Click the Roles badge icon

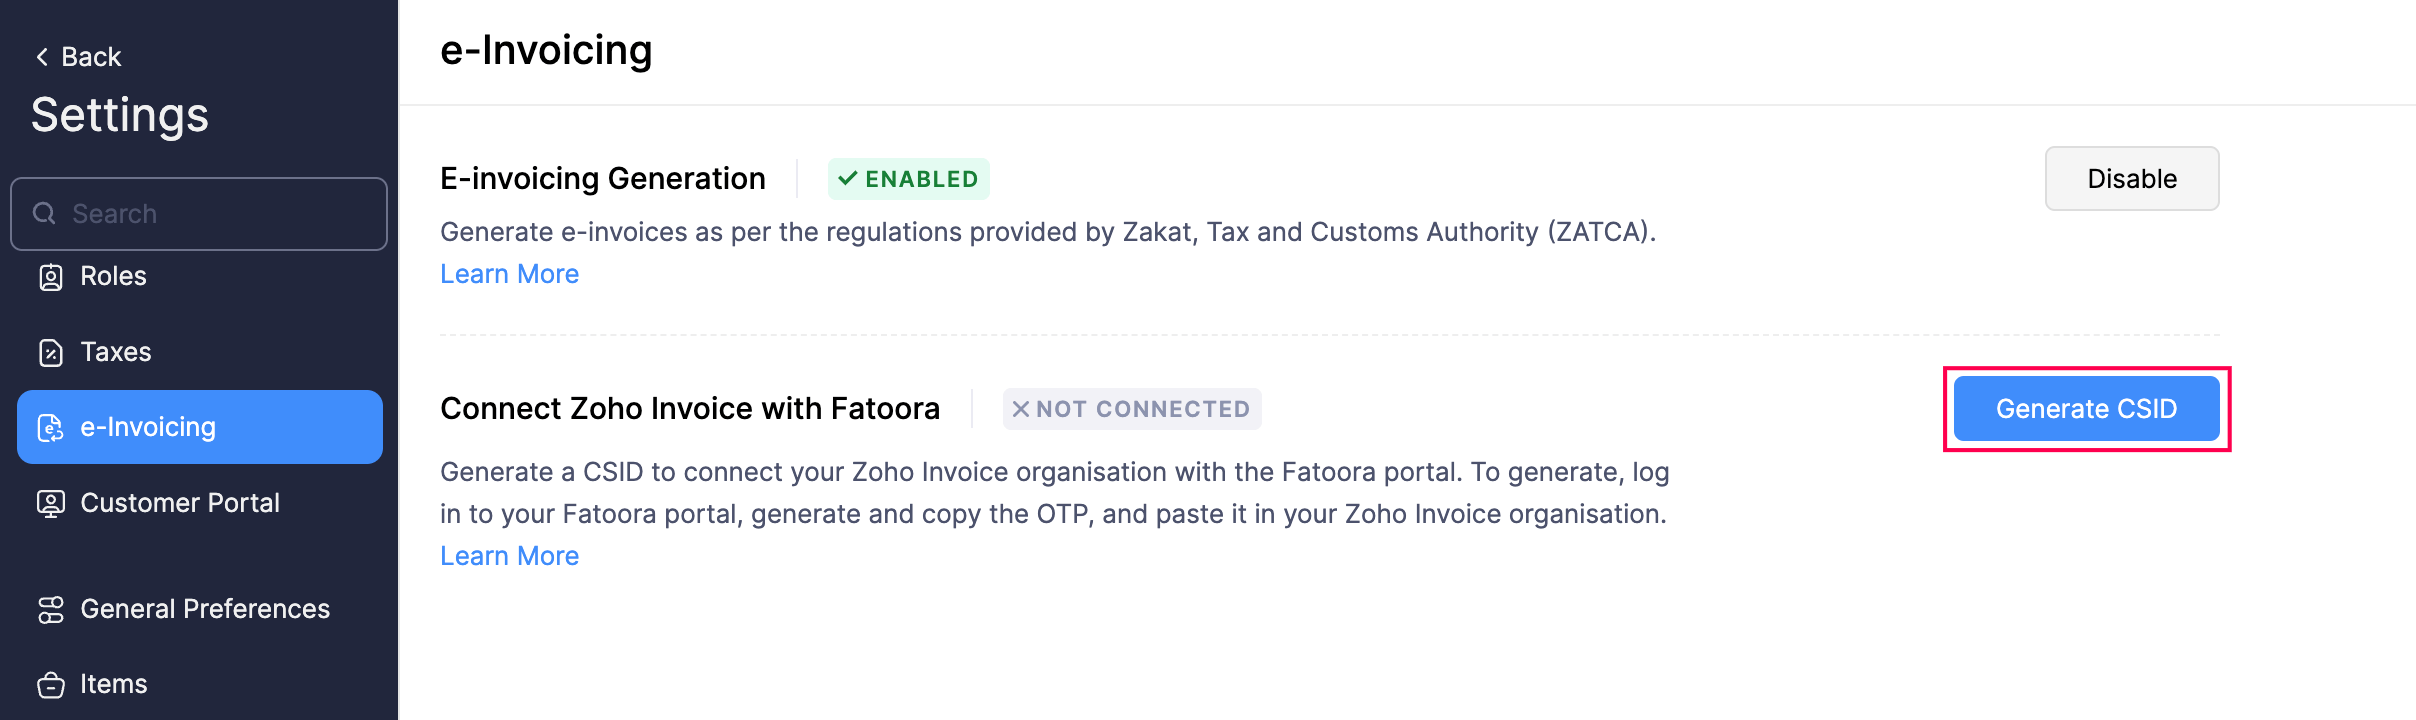click(x=51, y=277)
